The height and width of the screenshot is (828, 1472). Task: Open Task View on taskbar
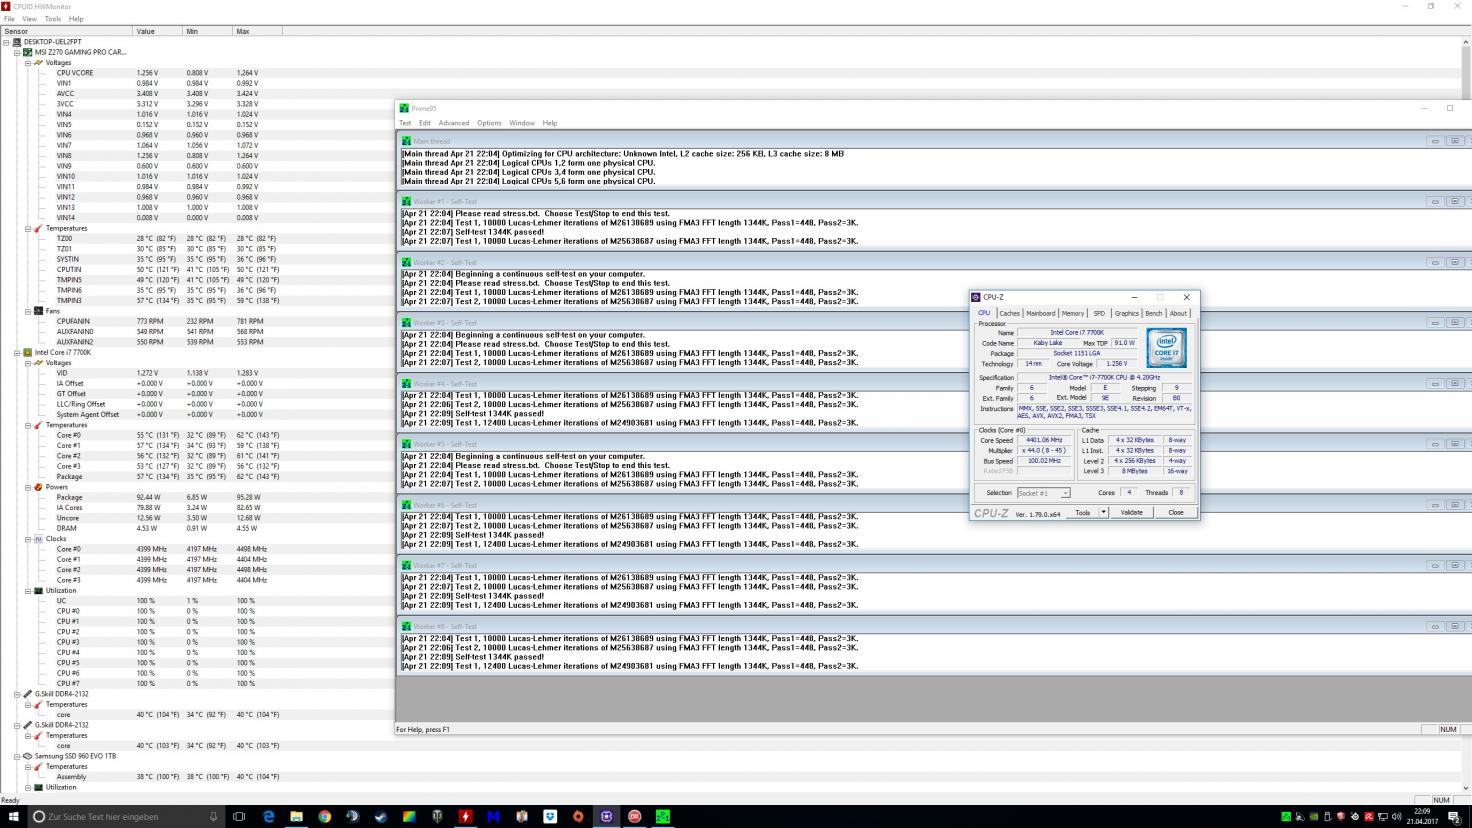[239, 816]
